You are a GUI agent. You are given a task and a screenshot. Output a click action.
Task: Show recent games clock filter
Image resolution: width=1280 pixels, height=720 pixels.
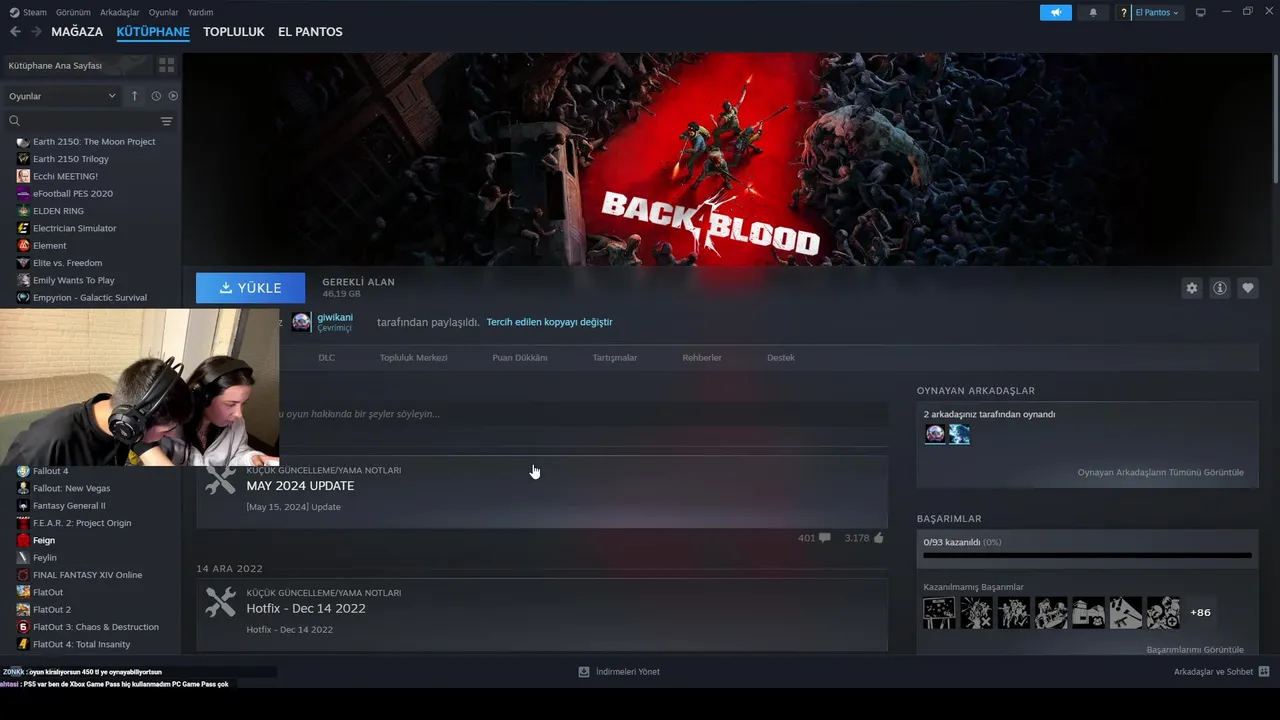[x=156, y=96]
